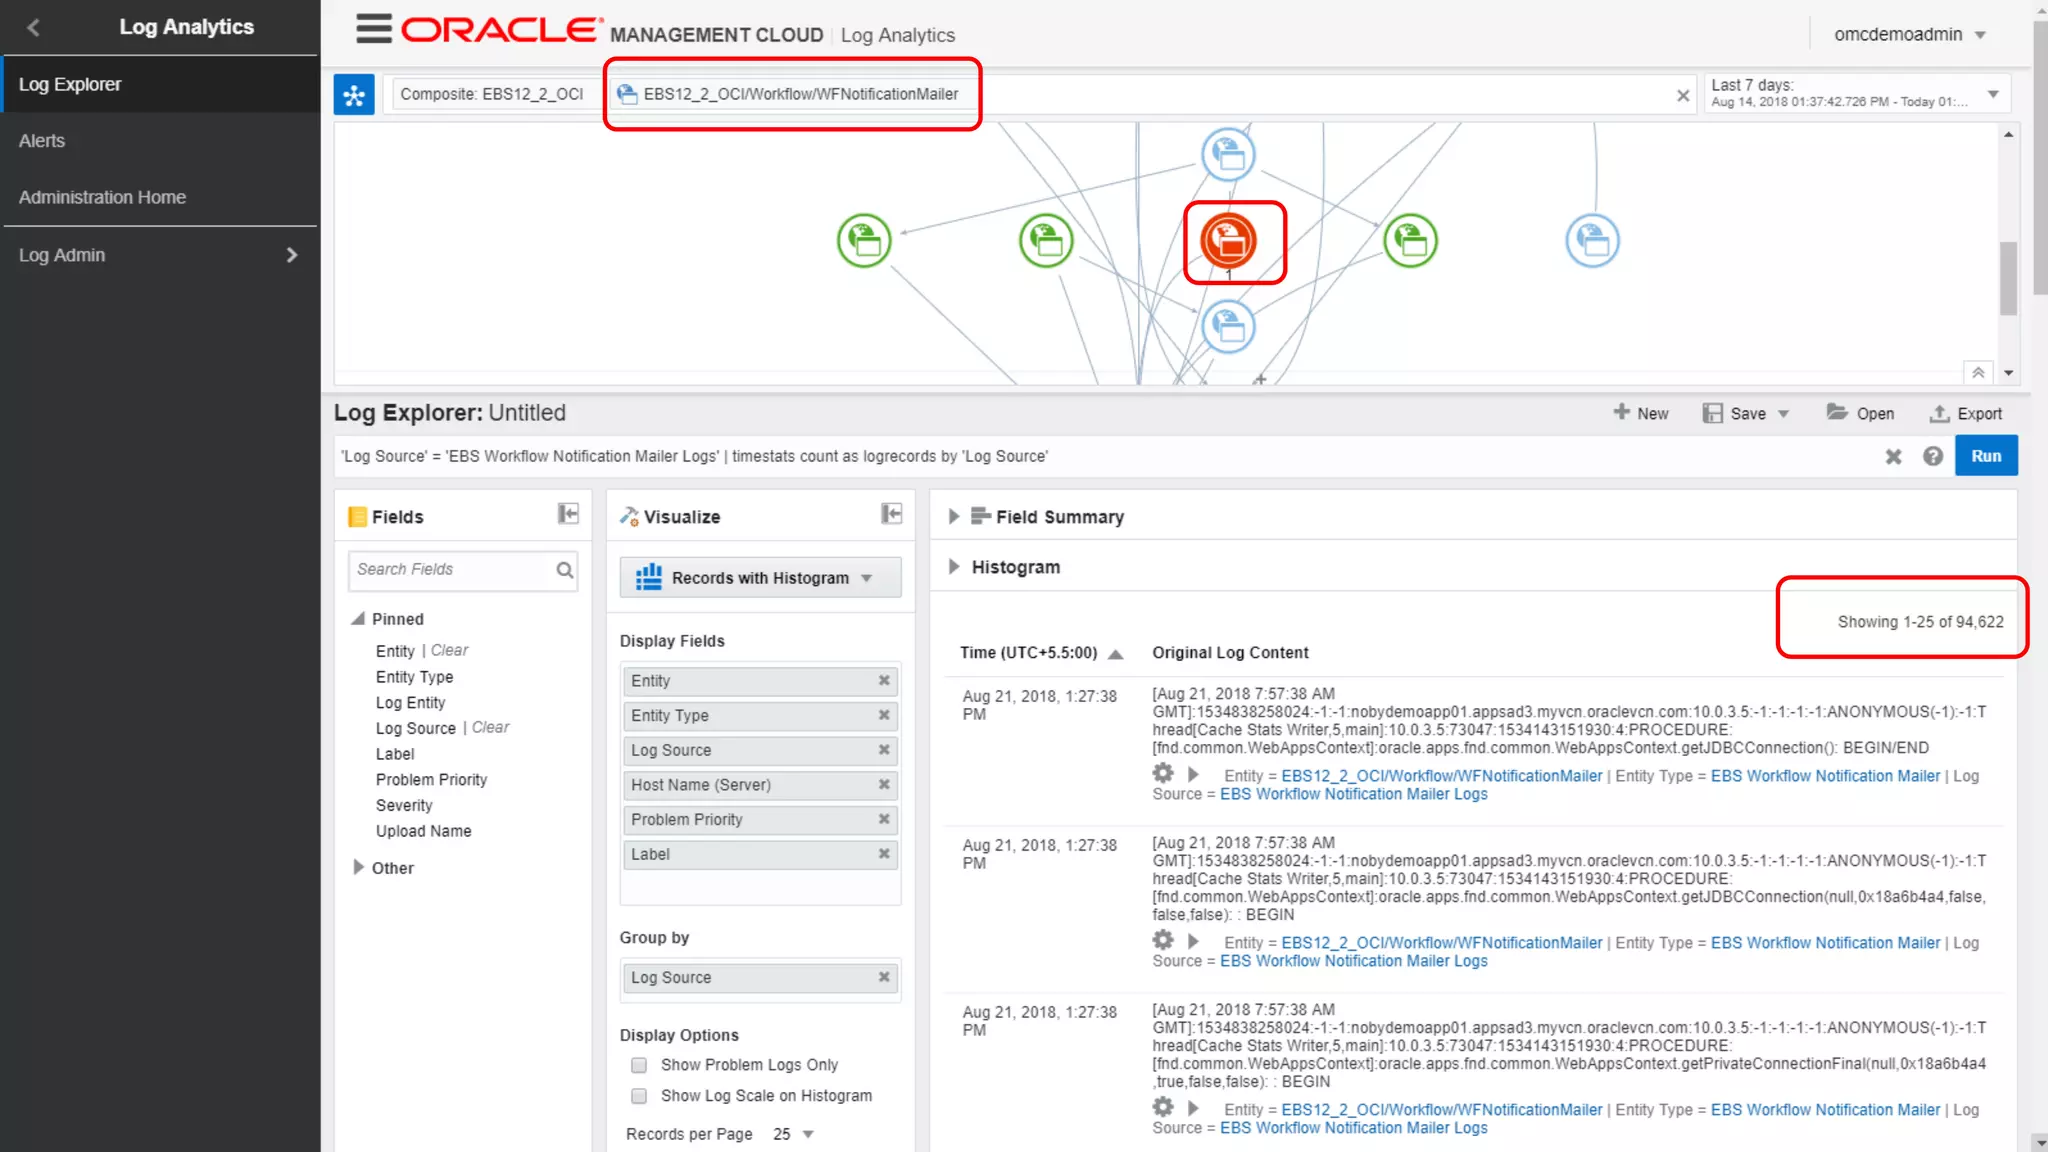Remove Log Source from Group by
The image size is (2048, 1152).
pyautogui.click(x=884, y=977)
